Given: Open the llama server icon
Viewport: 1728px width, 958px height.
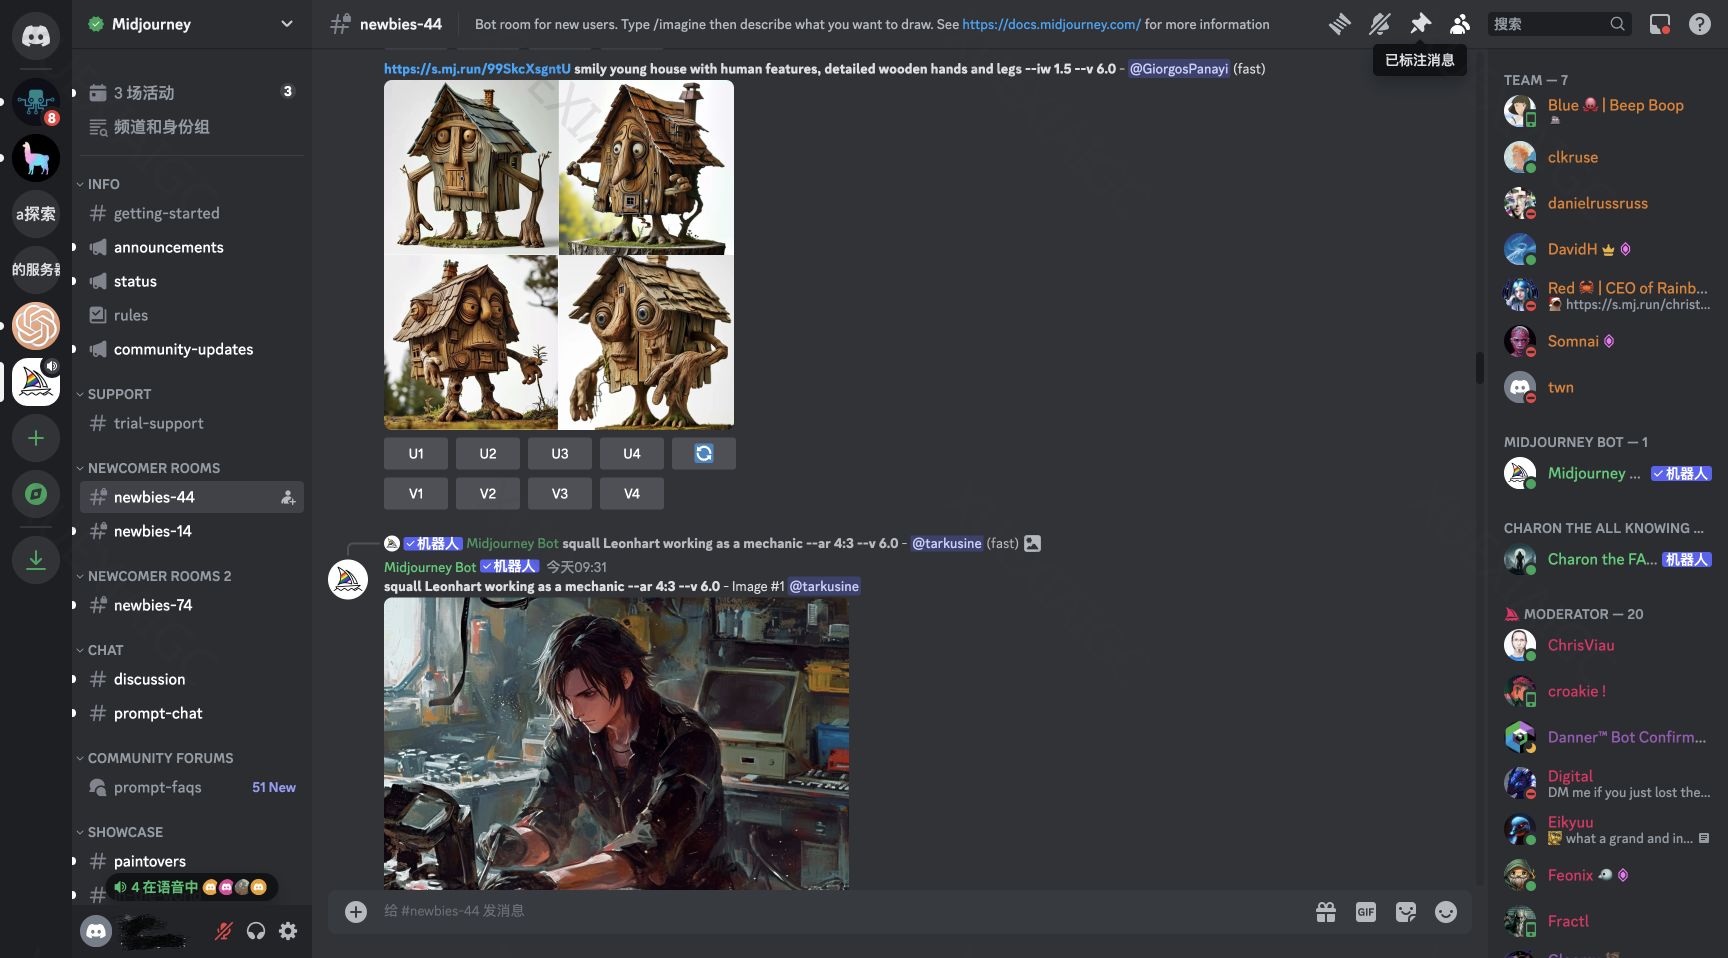Looking at the screenshot, I should [x=36, y=158].
